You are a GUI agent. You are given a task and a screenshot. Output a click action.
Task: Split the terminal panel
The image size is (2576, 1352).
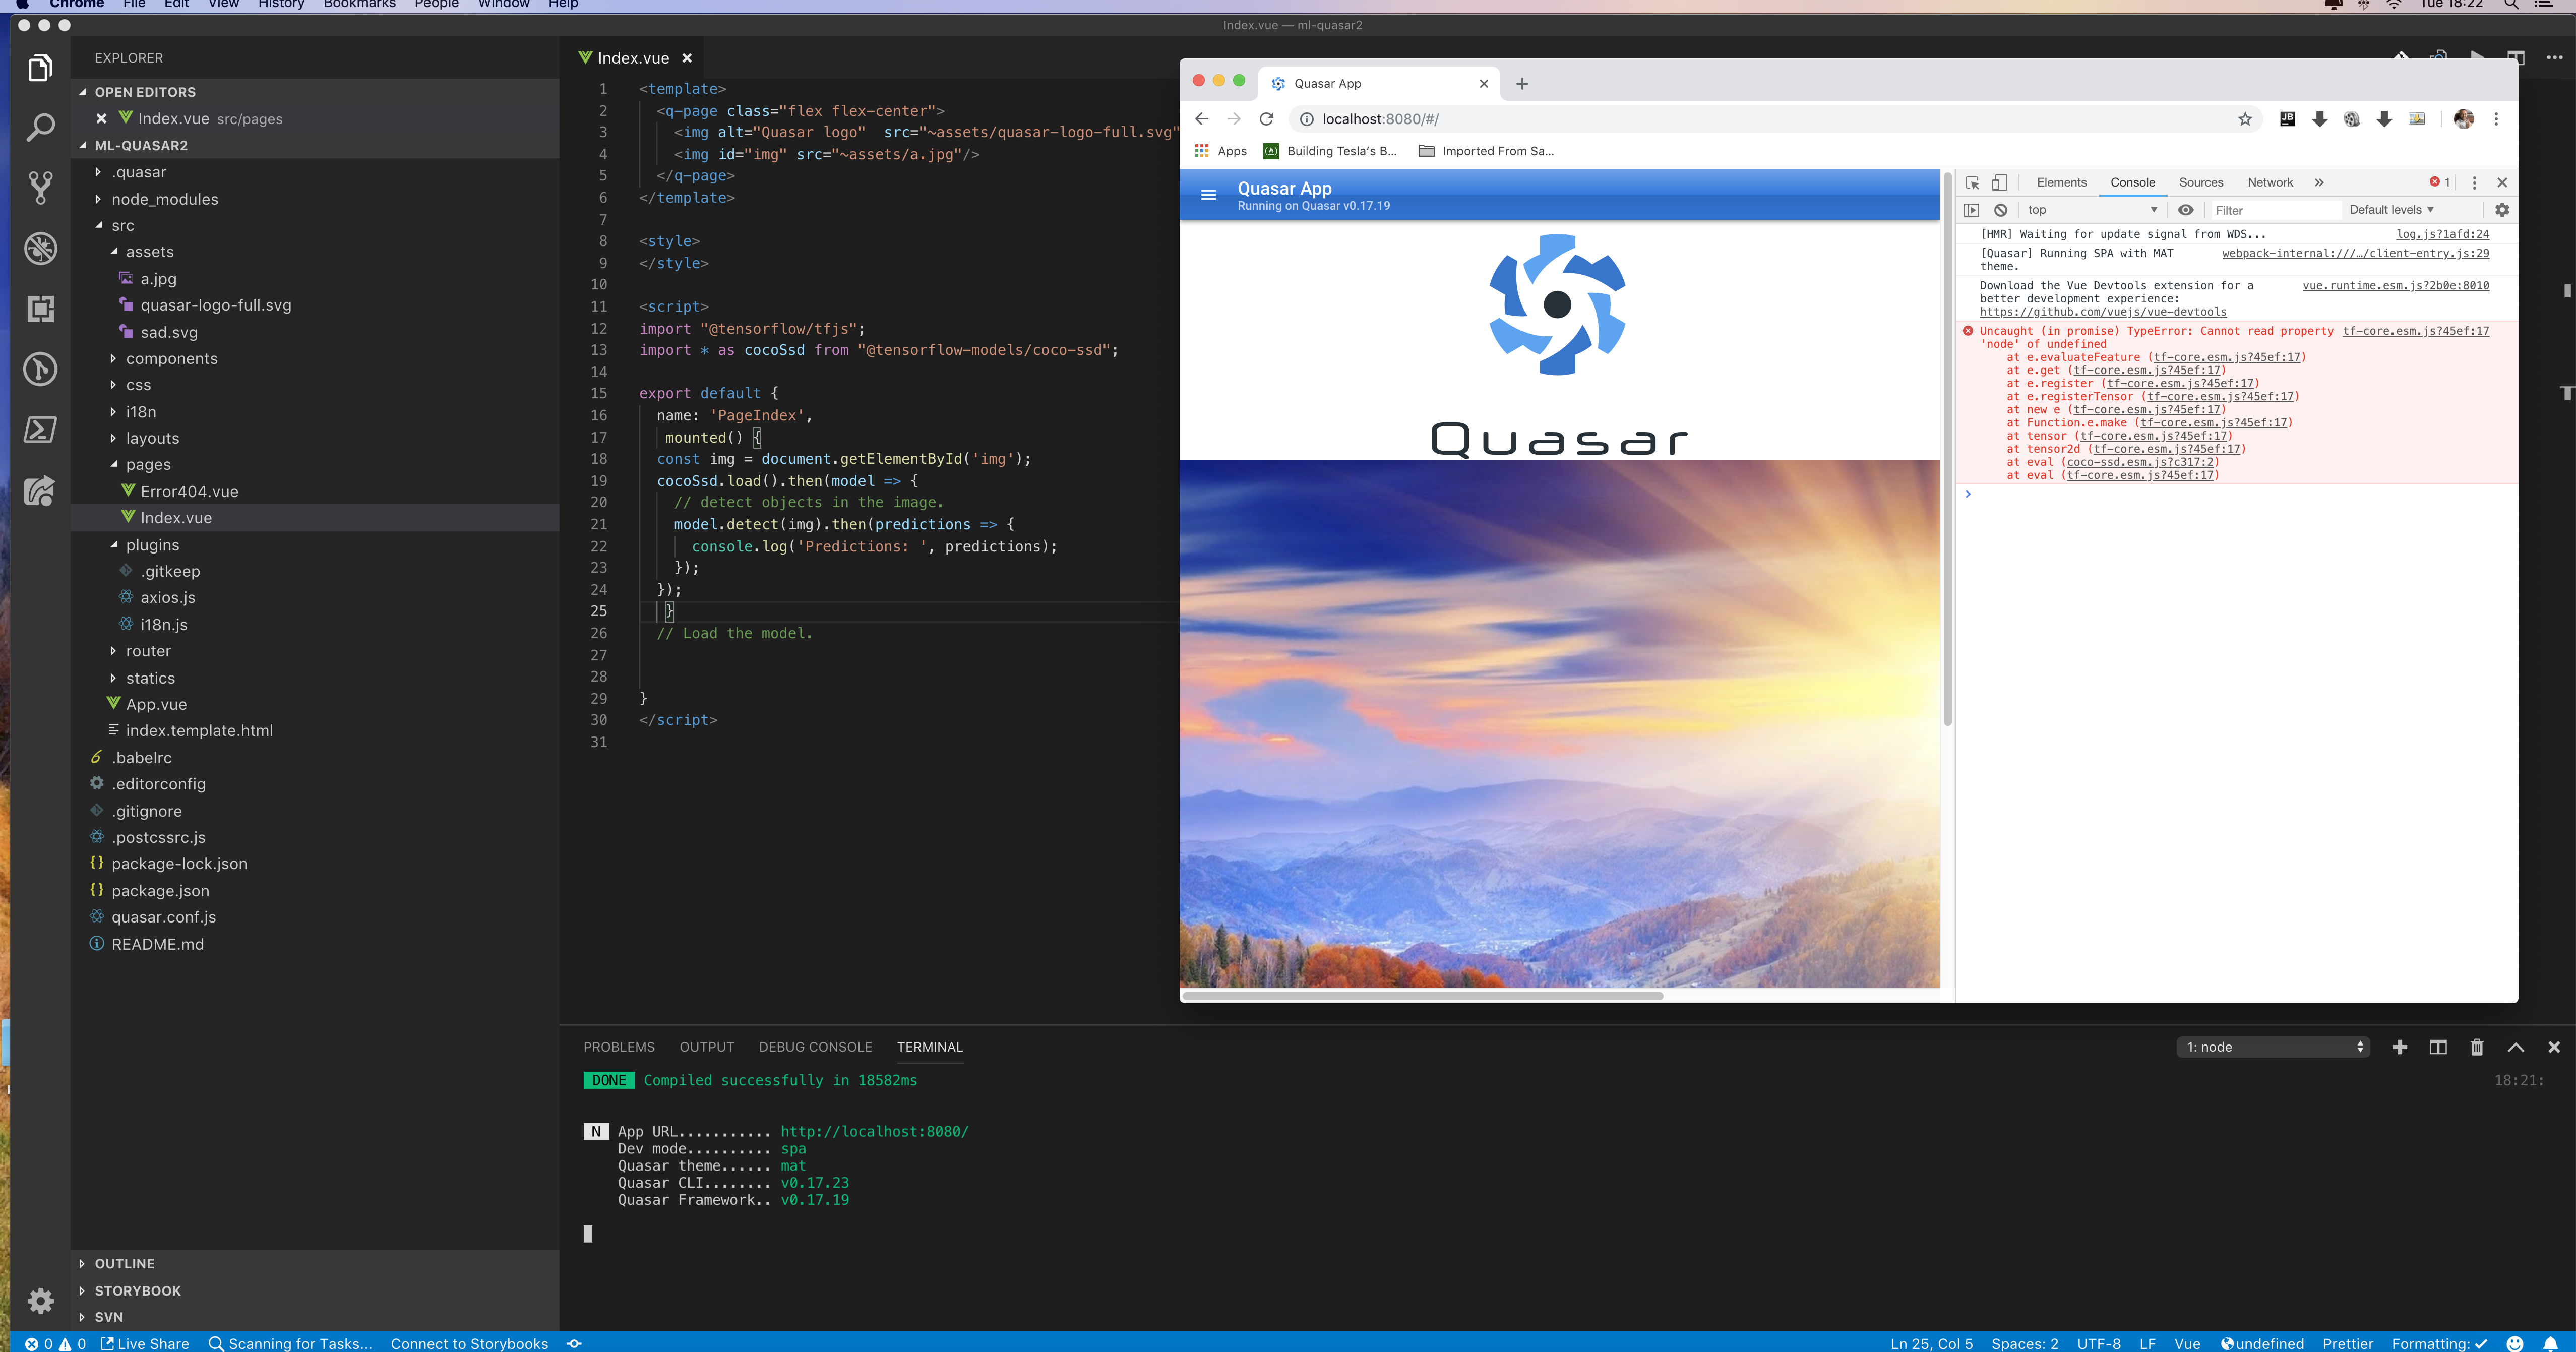tap(2438, 1047)
